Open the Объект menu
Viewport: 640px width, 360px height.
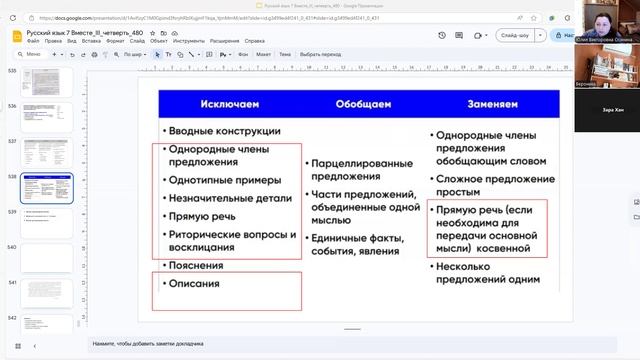(159, 41)
